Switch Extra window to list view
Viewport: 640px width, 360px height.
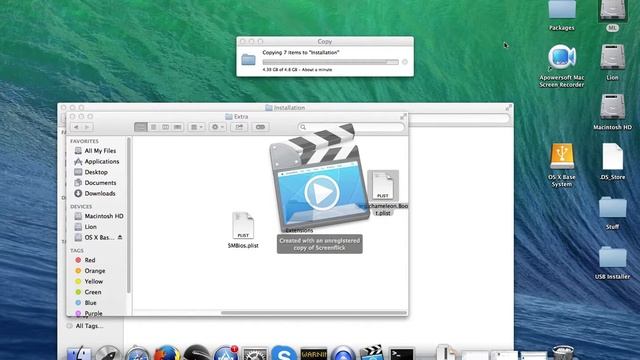tap(153, 127)
